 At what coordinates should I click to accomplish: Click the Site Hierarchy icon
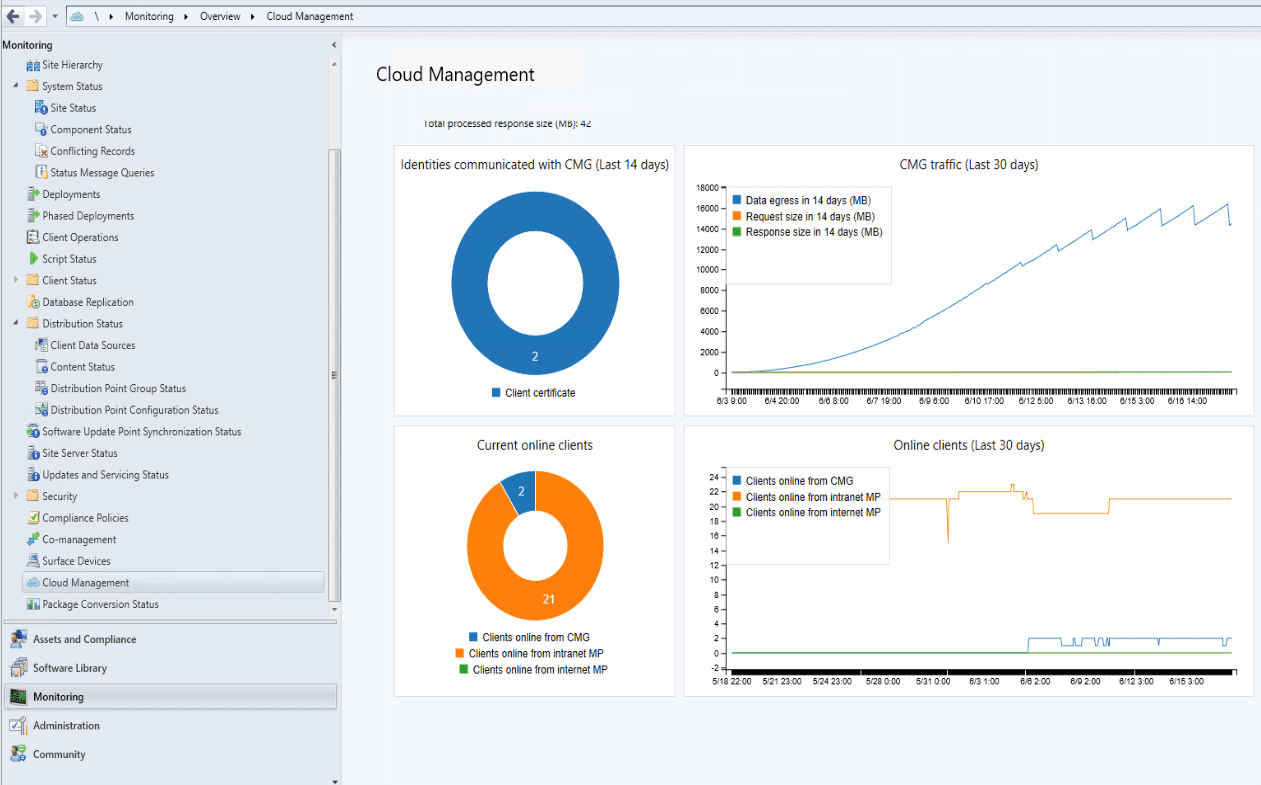(x=33, y=65)
